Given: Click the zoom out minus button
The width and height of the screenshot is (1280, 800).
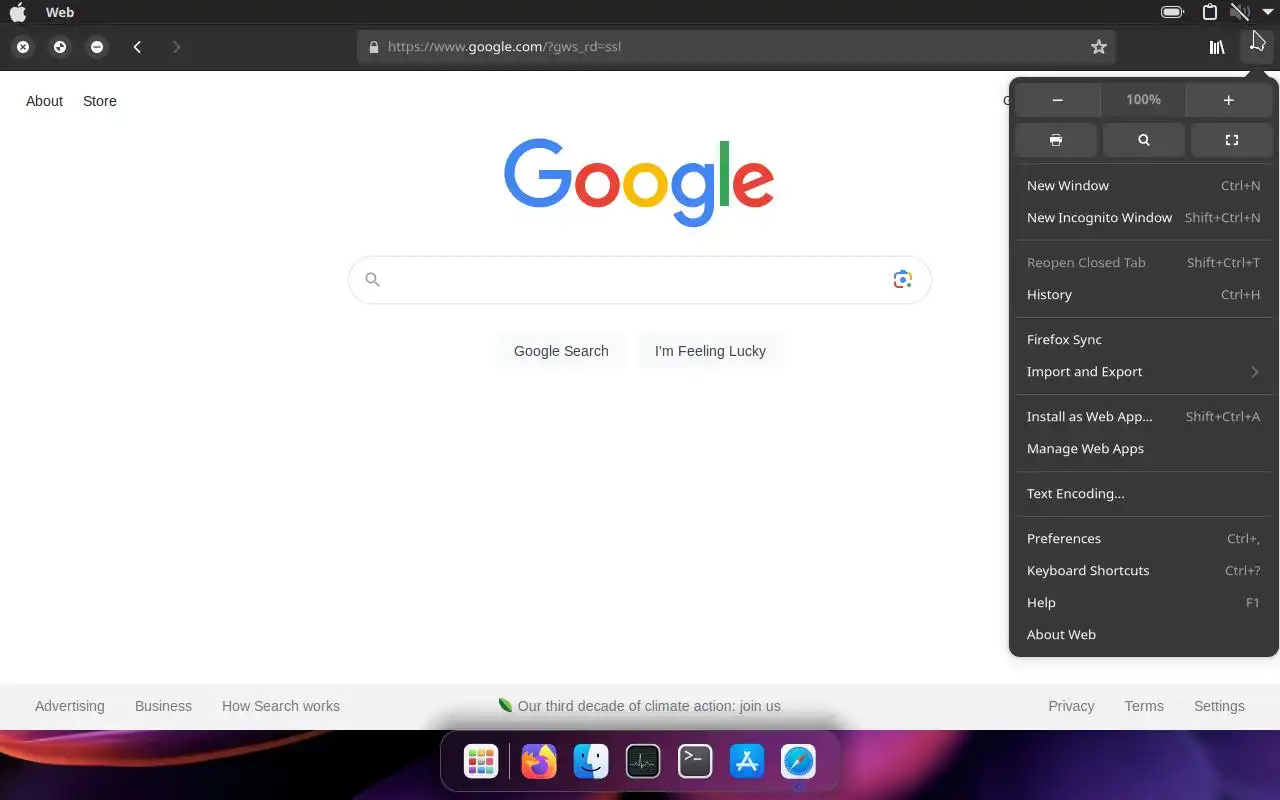Looking at the screenshot, I should (x=1057, y=100).
